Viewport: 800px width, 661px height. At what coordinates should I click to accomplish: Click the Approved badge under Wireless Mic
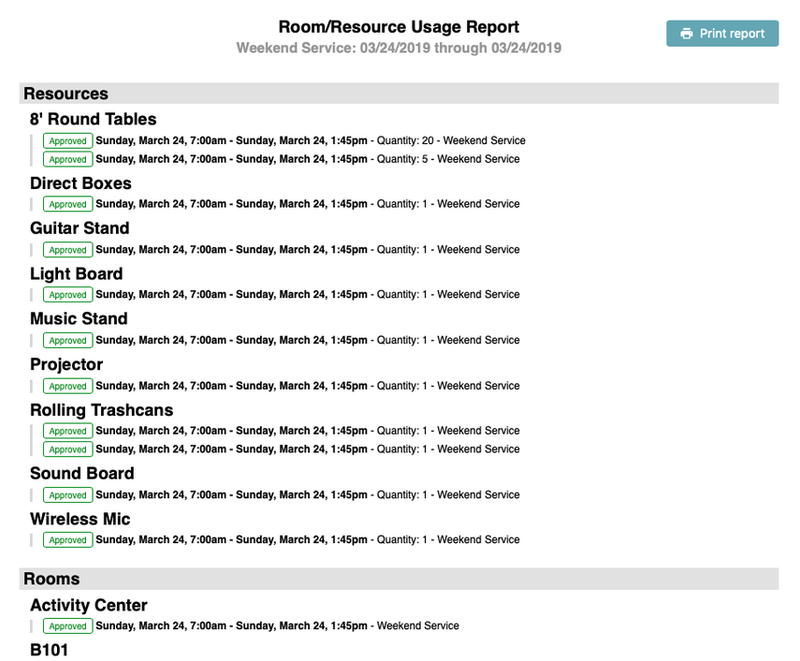tap(67, 539)
